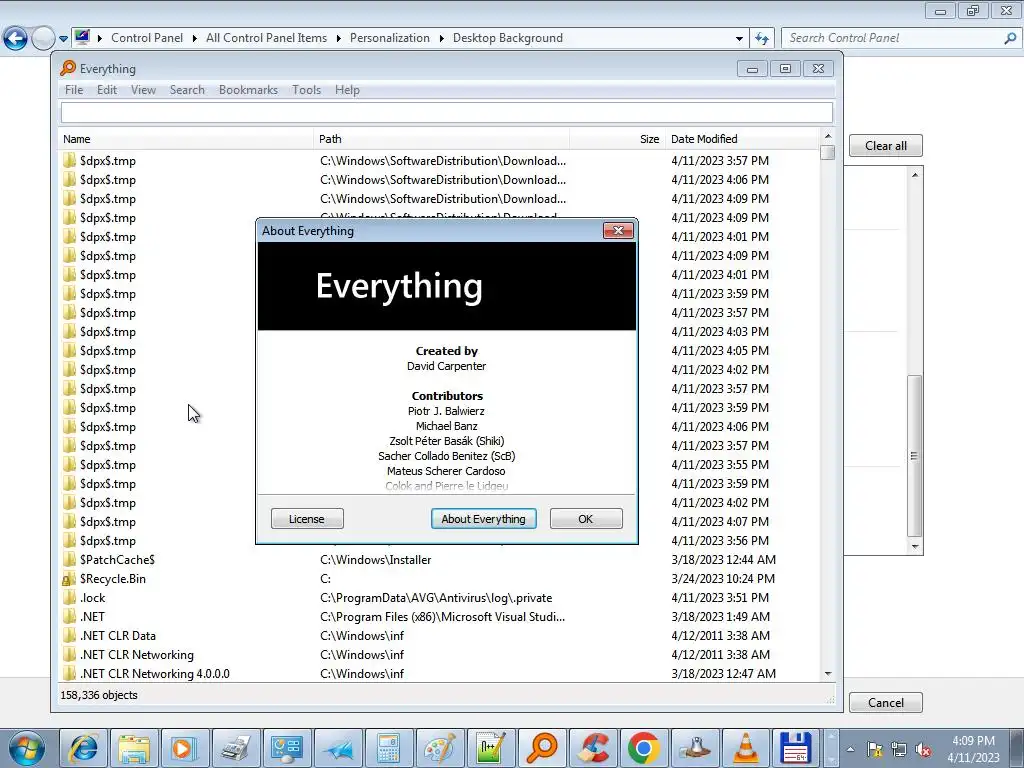This screenshot has width=1024, height=768.
Task: Click the muted volume tray icon
Action: click(x=923, y=750)
